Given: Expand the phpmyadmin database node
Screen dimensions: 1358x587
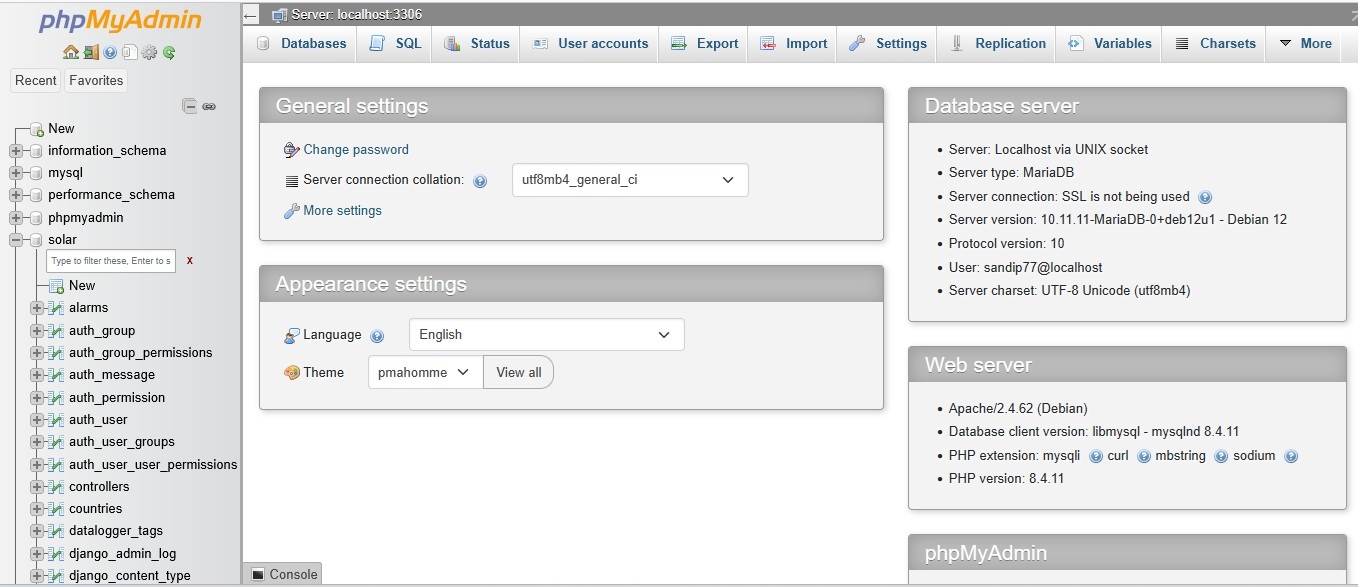Looking at the screenshot, I should (x=16, y=218).
